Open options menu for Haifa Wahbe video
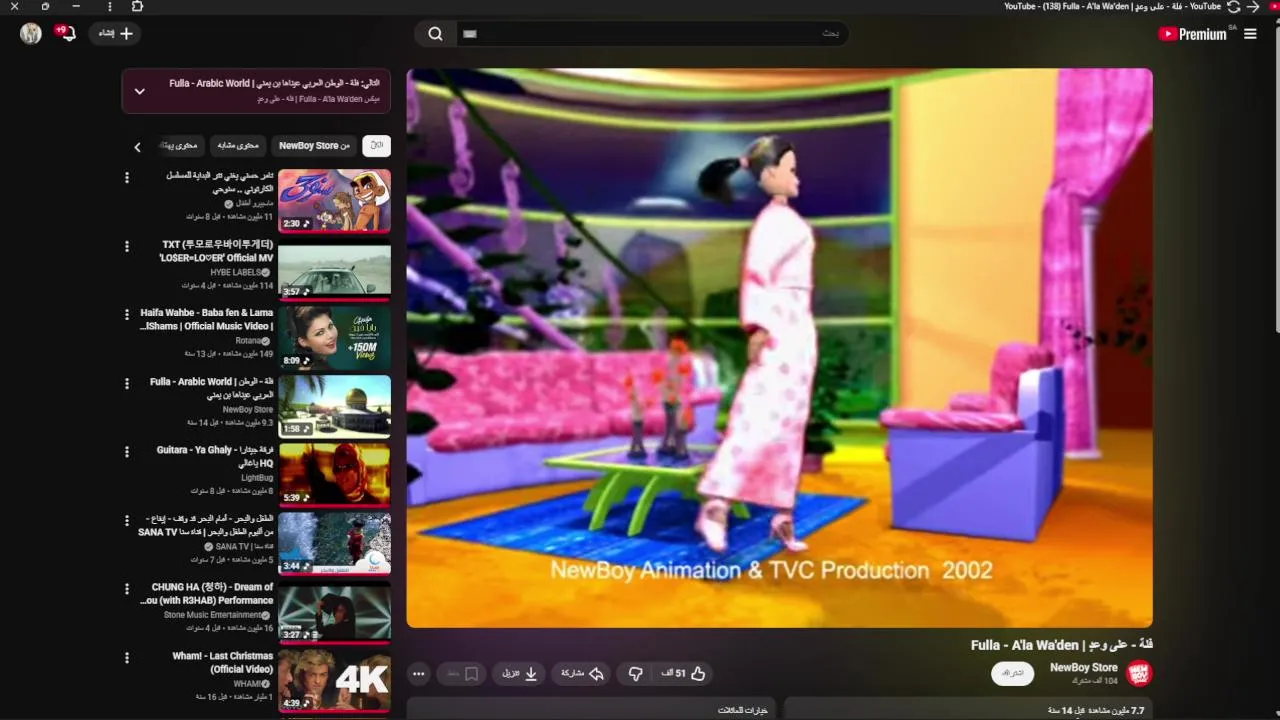This screenshot has height=720, width=1280. click(x=127, y=315)
